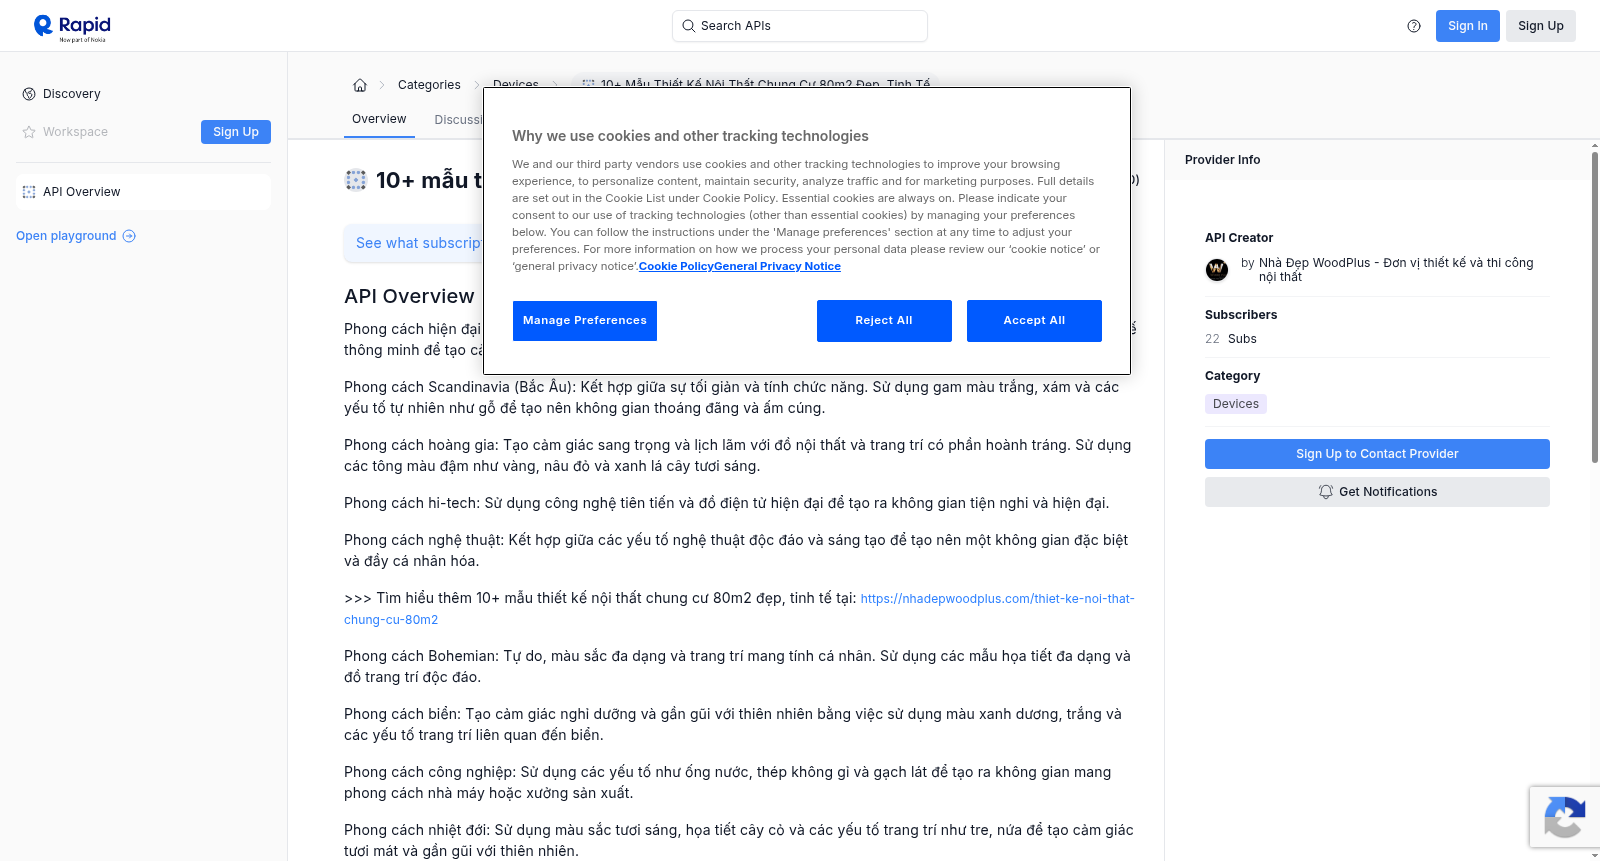1600x861 pixels.
Task: Click Sign Up to Contact Provider
Action: [x=1377, y=454]
